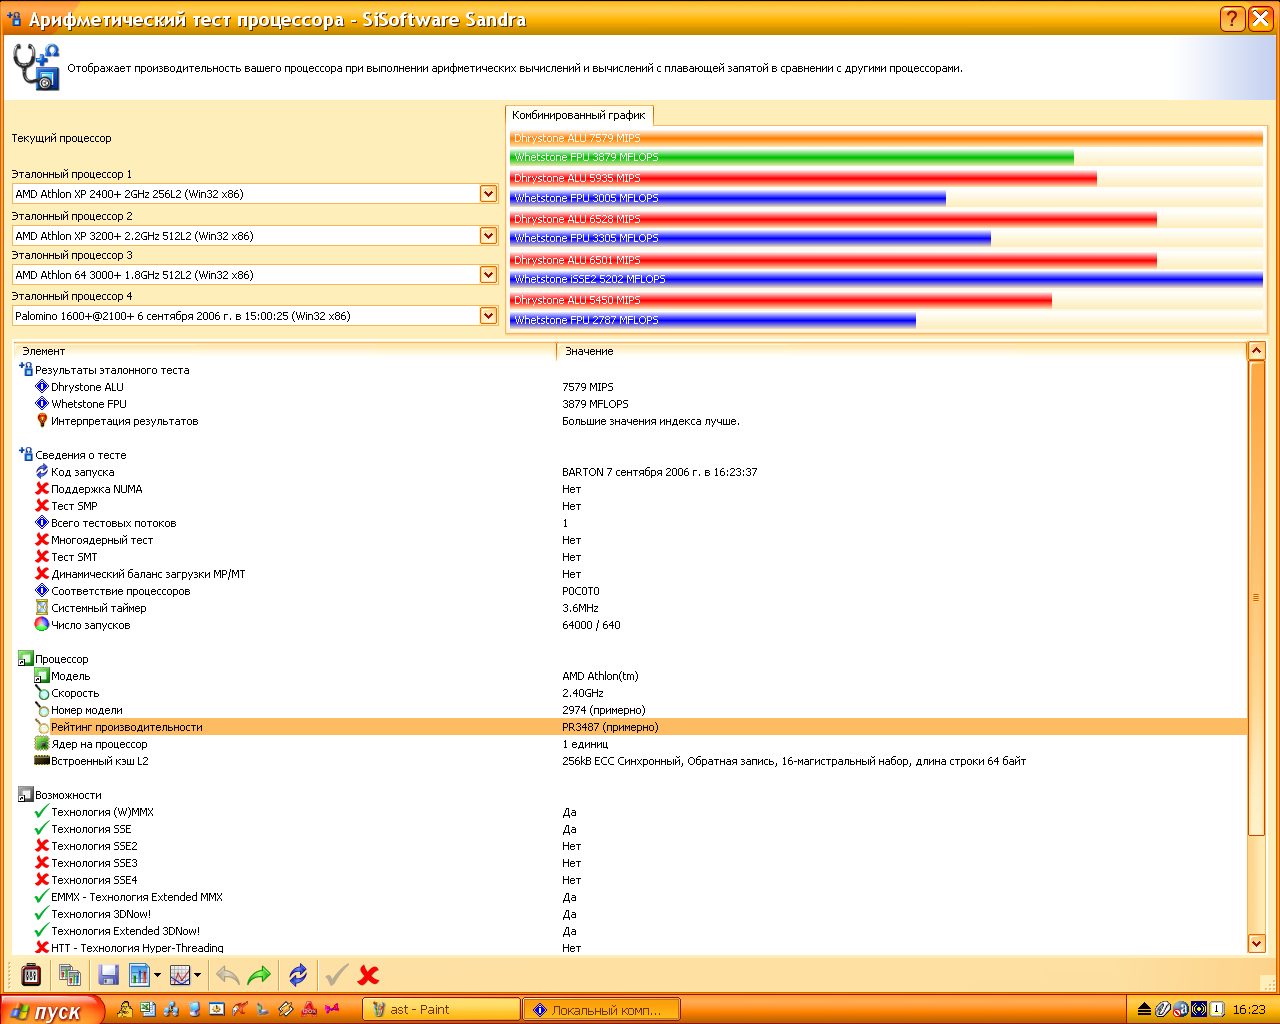Open the Palomino 1600+@2100+ dropdown

tap(488, 316)
